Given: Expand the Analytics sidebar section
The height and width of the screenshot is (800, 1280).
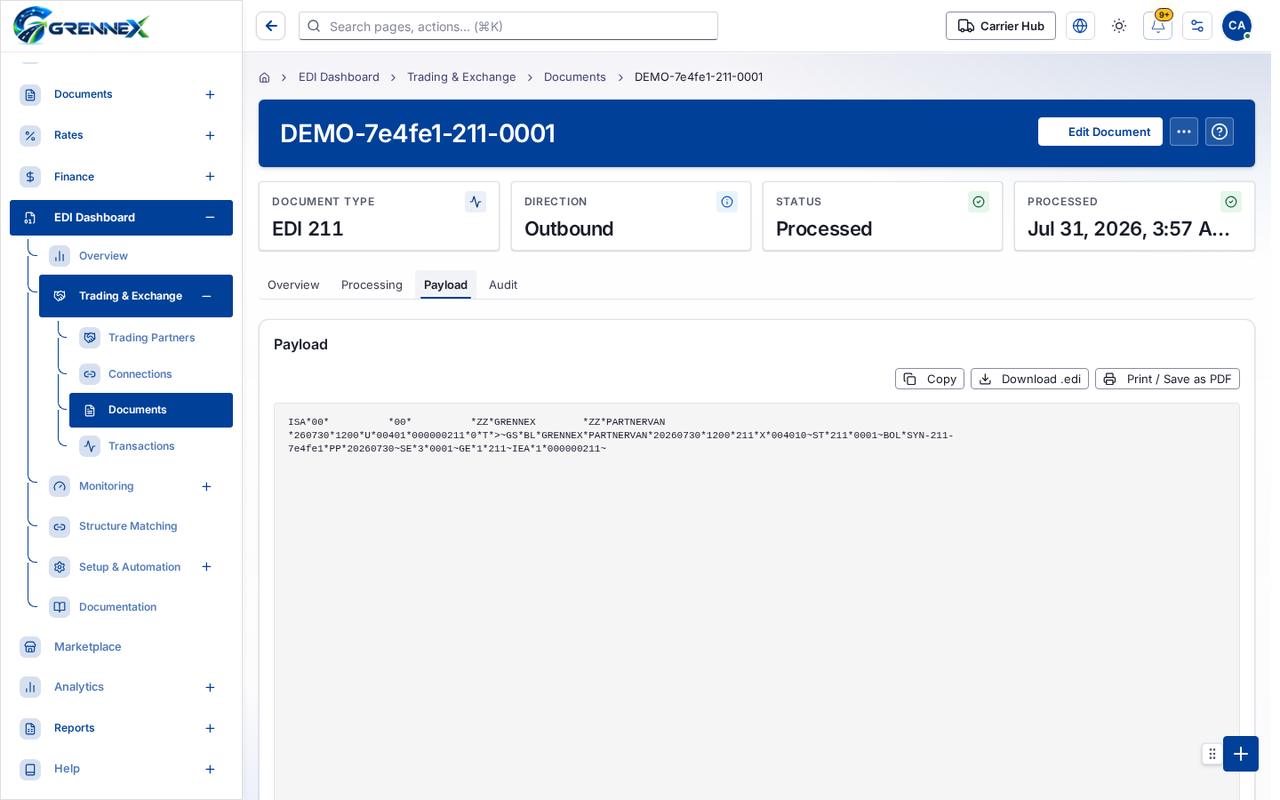Looking at the screenshot, I should tap(210, 688).
